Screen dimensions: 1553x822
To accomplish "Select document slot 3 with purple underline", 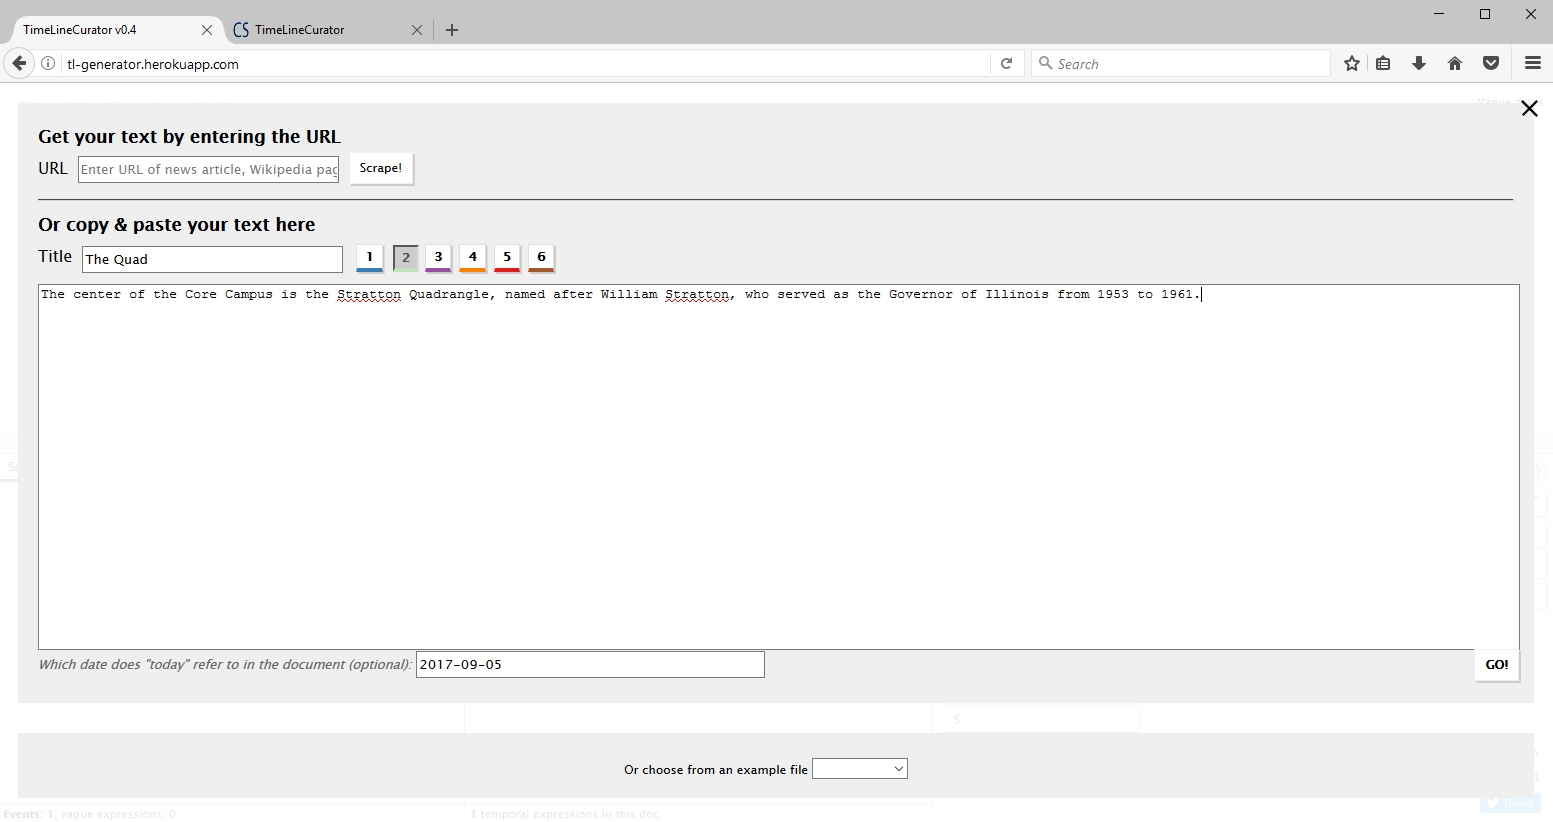I will tap(438, 258).
